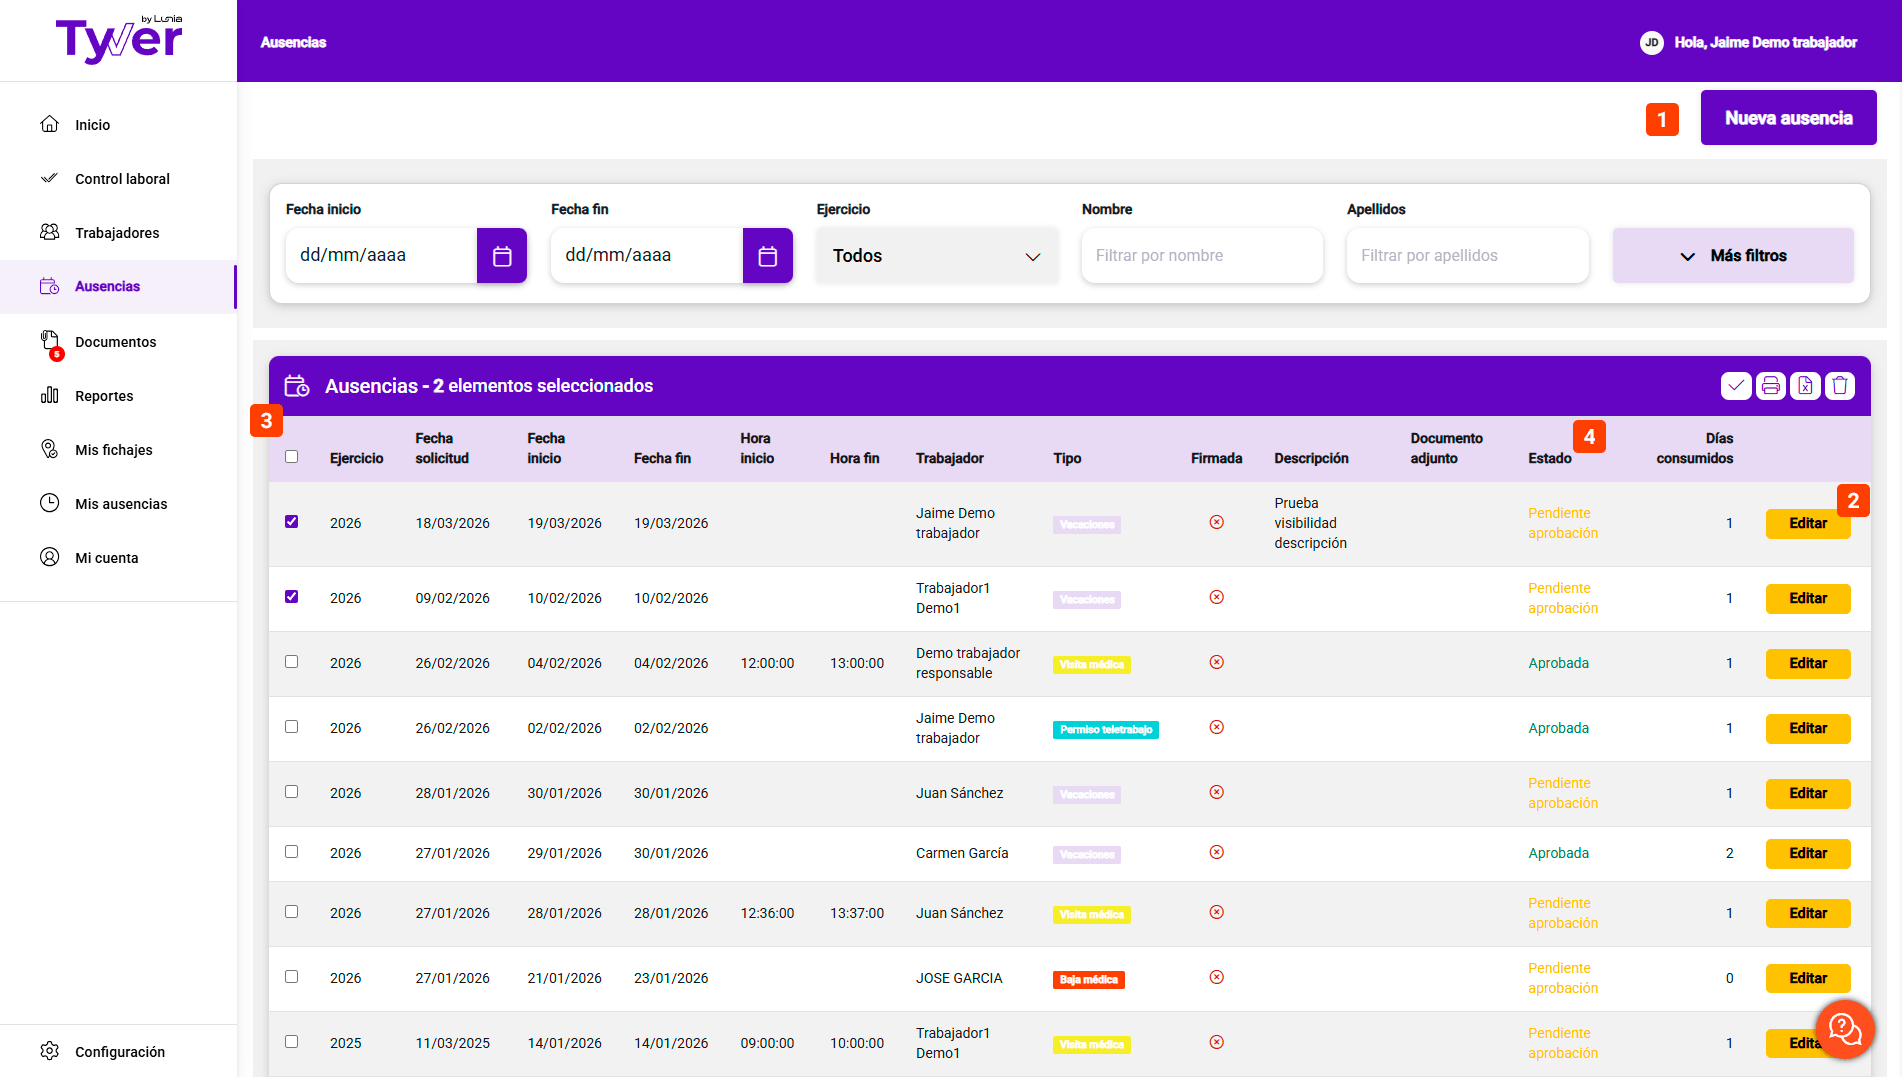This screenshot has width=1902, height=1077.
Task: Toggle the select-all checkbox in table header
Action: click(x=291, y=457)
